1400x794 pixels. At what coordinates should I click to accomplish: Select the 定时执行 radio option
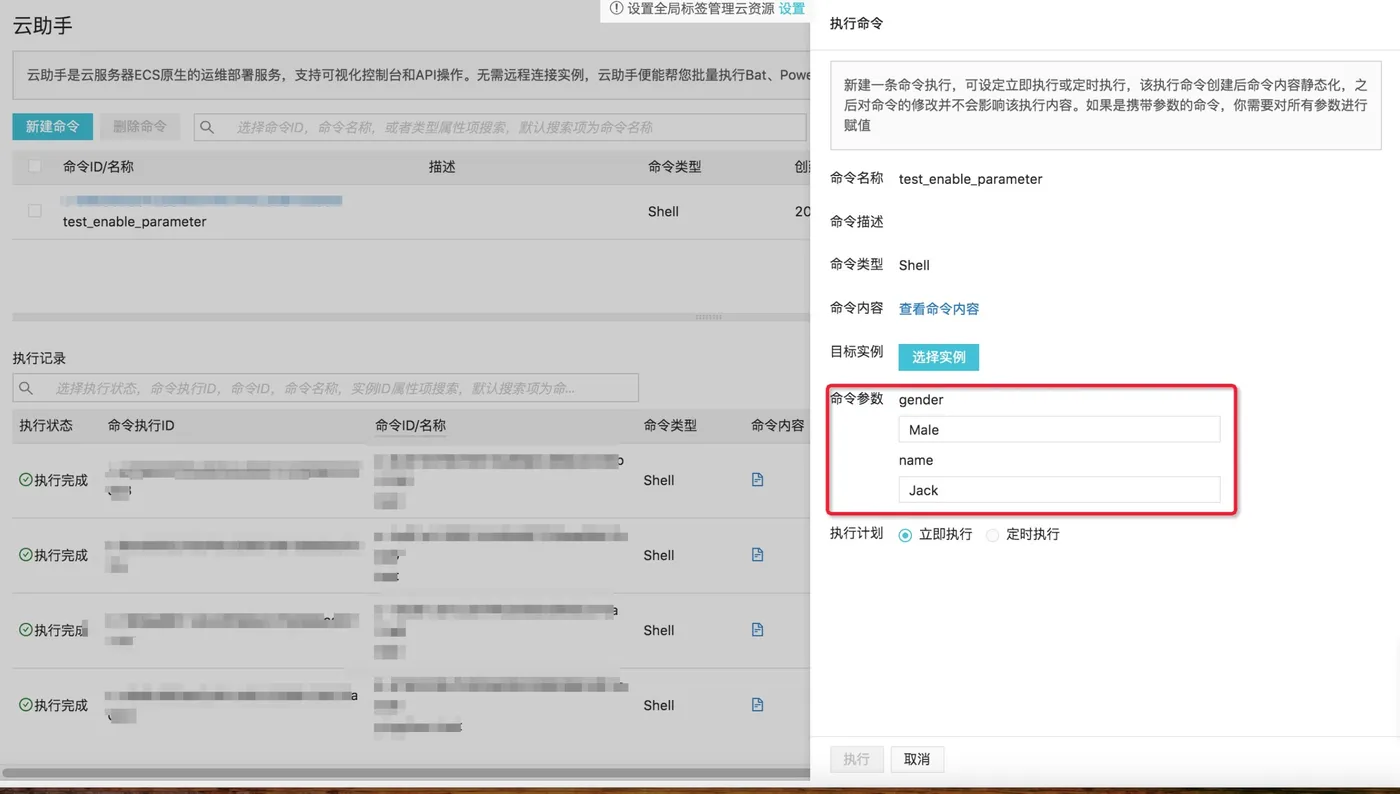click(992, 535)
